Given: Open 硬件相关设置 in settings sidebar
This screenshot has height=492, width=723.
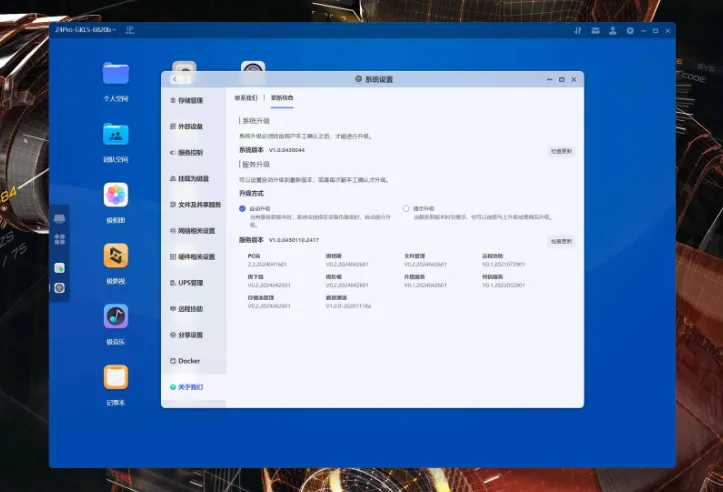Looking at the screenshot, I should (x=194, y=256).
